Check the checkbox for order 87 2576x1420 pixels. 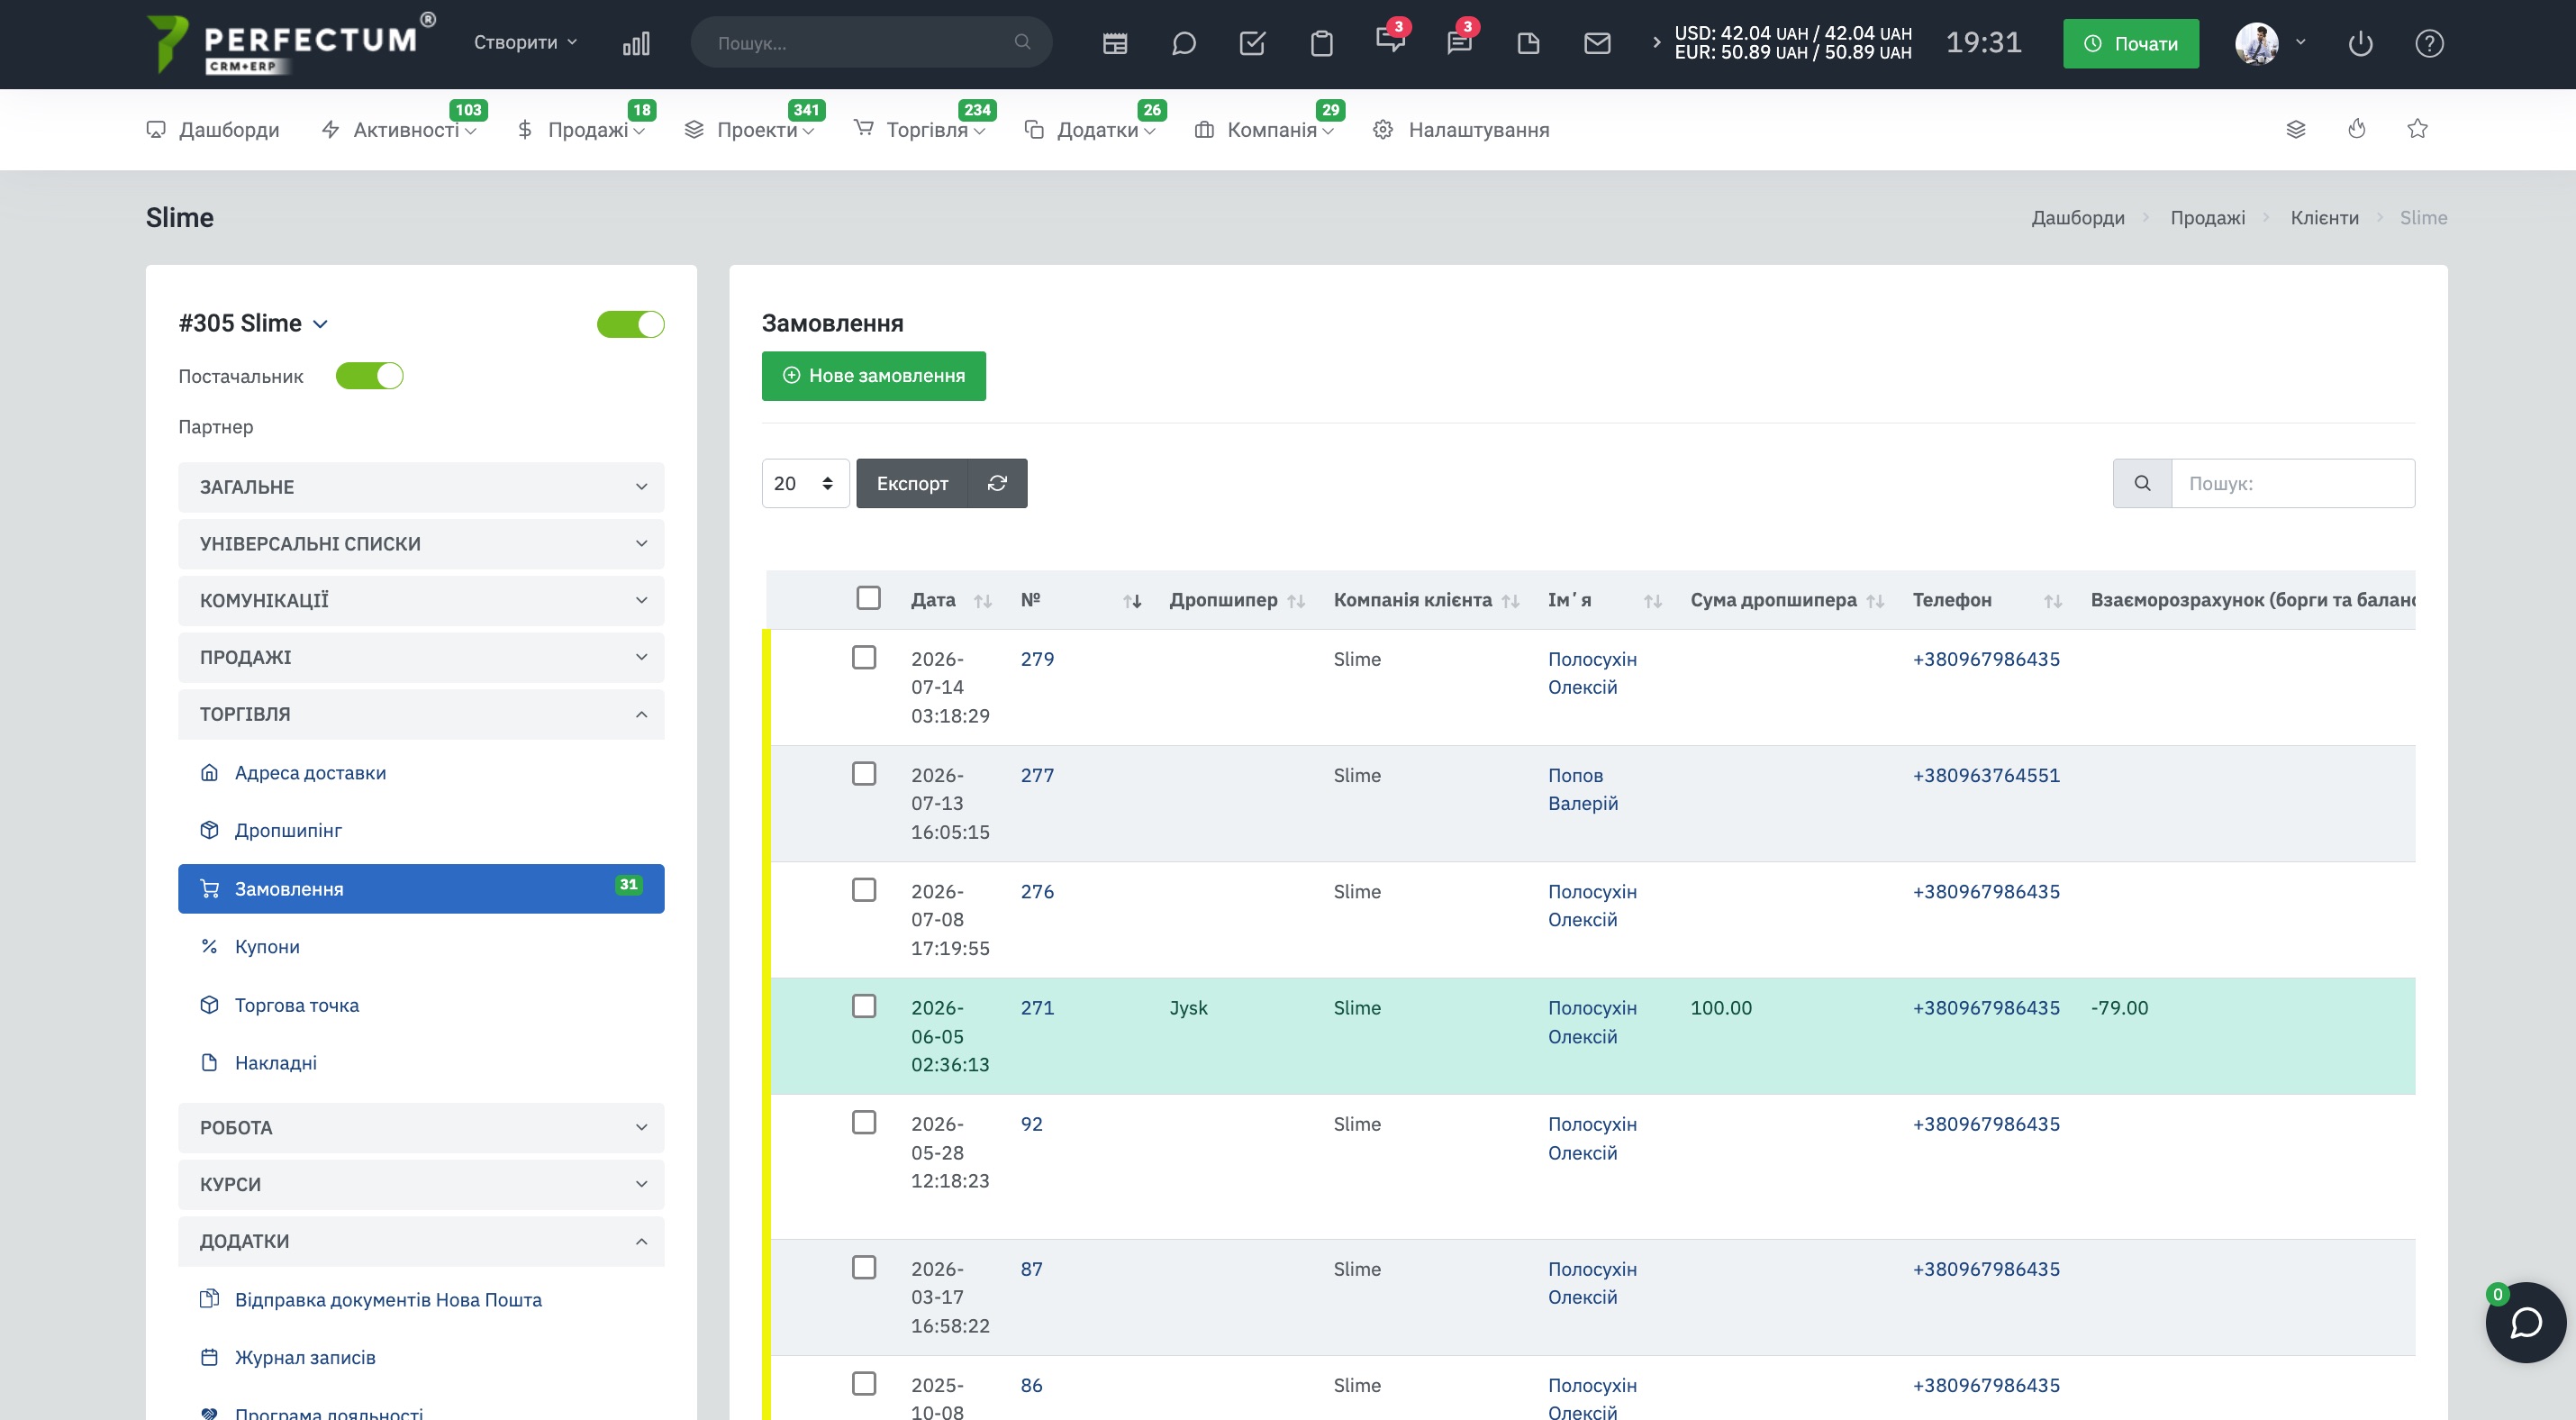click(865, 1267)
